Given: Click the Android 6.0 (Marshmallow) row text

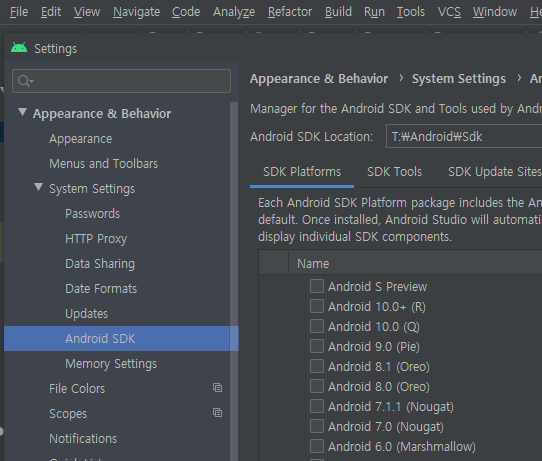Looking at the screenshot, I should click(402, 447).
